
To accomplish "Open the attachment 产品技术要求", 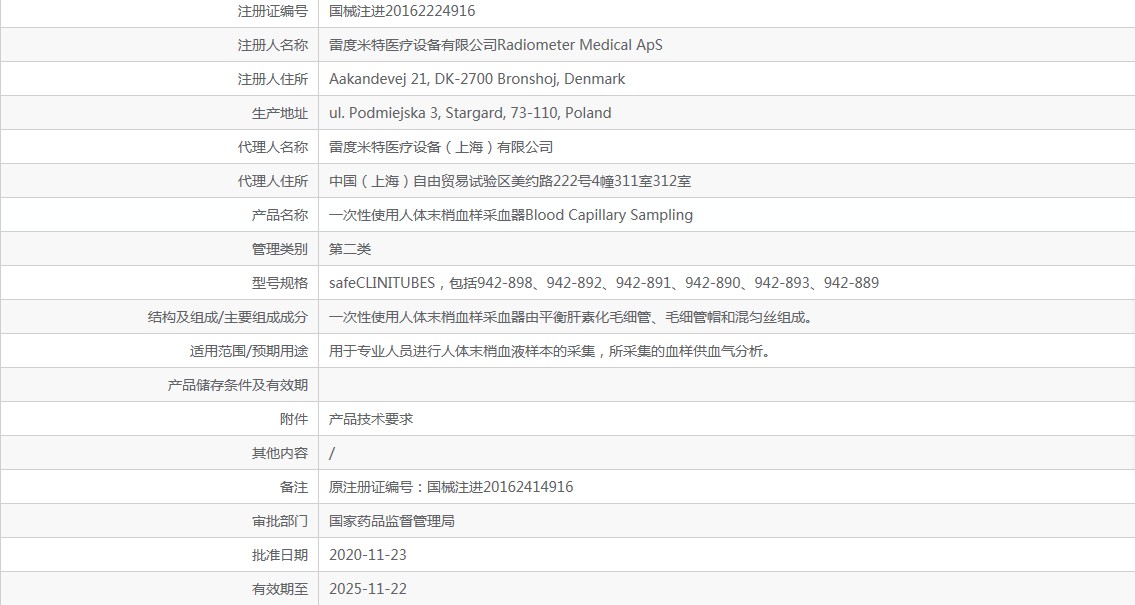I will [x=371, y=419].
